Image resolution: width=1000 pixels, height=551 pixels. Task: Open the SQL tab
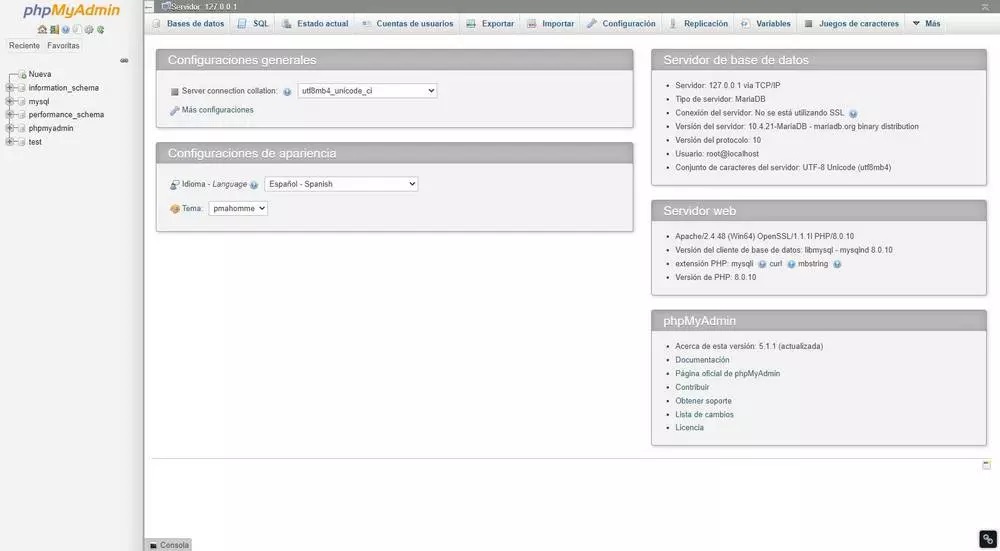pyautogui.click(x=253, y=24)
